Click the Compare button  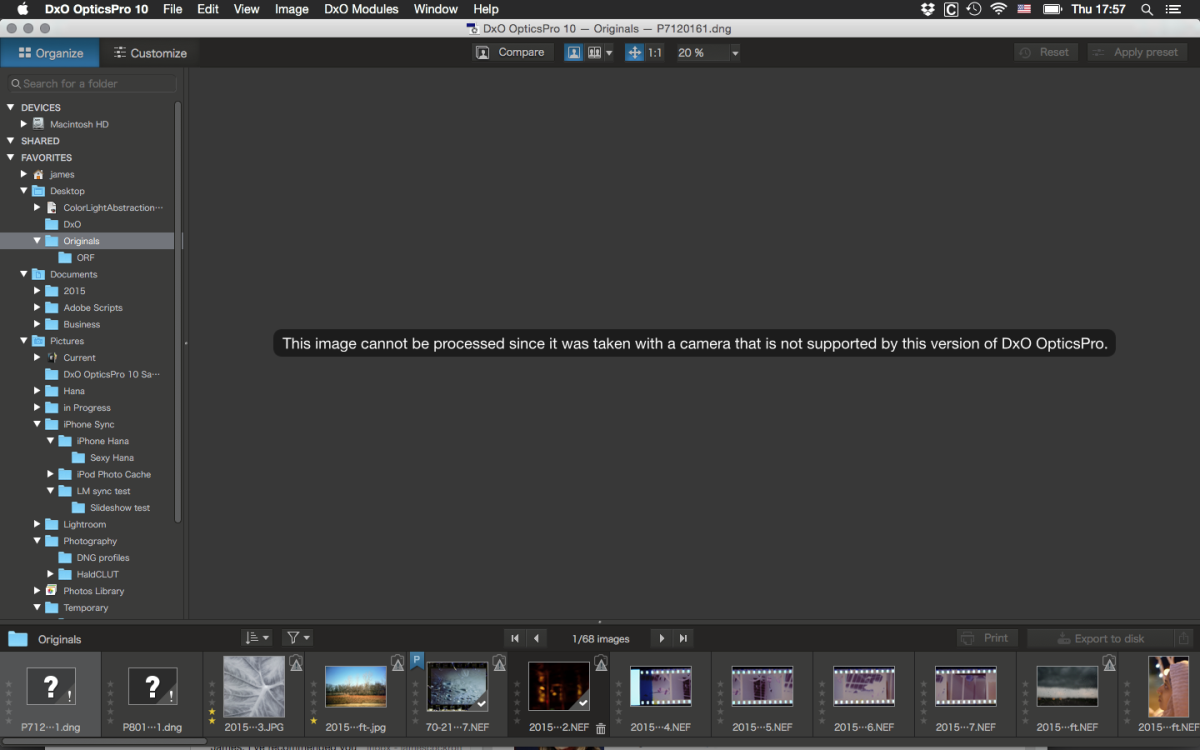tap(512, 52)
